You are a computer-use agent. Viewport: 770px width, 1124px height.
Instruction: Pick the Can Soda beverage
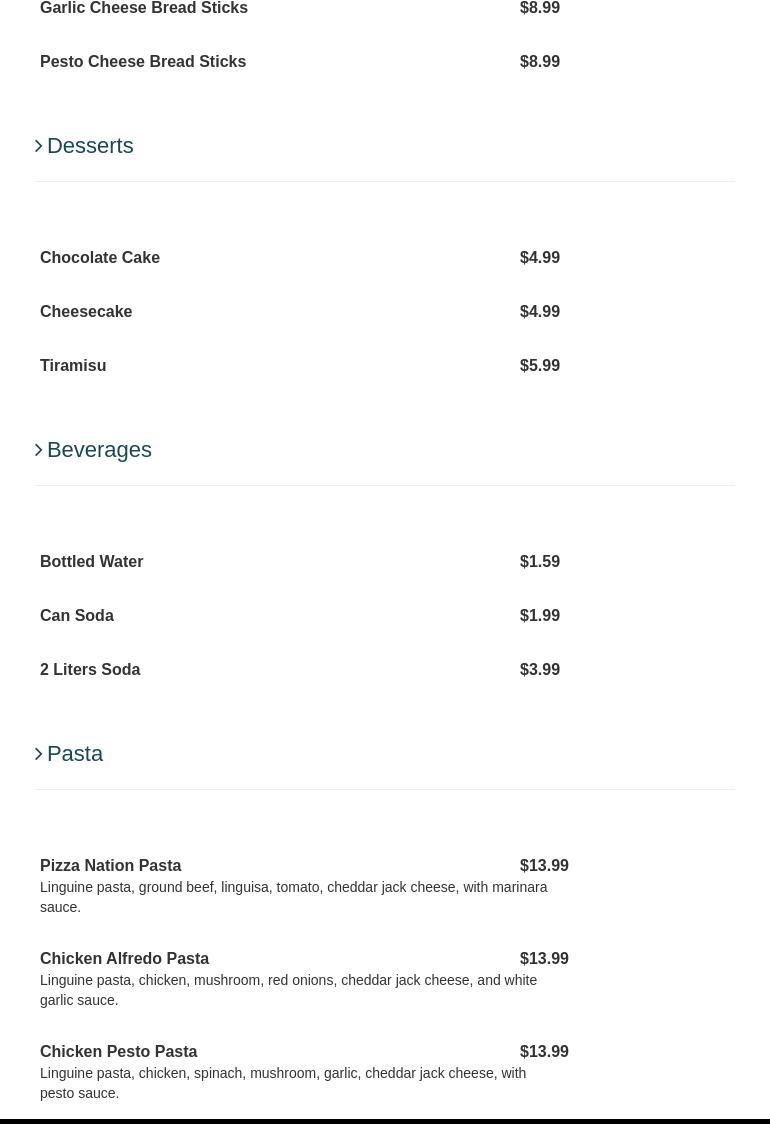pos(77,616)
